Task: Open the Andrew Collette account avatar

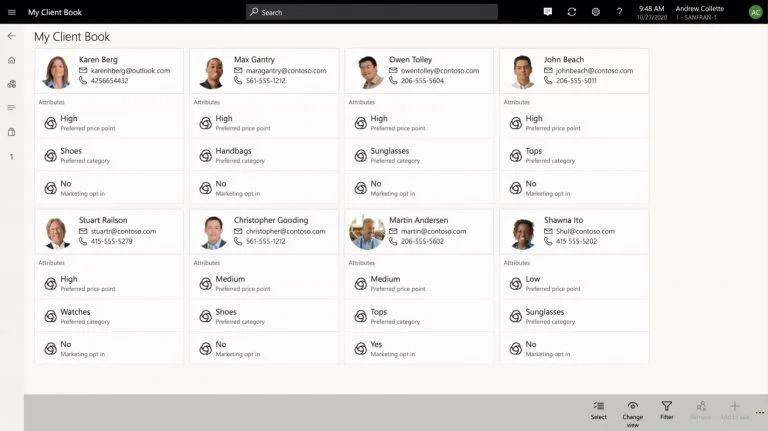Action: pyautogui.click(x=755, y=12)
